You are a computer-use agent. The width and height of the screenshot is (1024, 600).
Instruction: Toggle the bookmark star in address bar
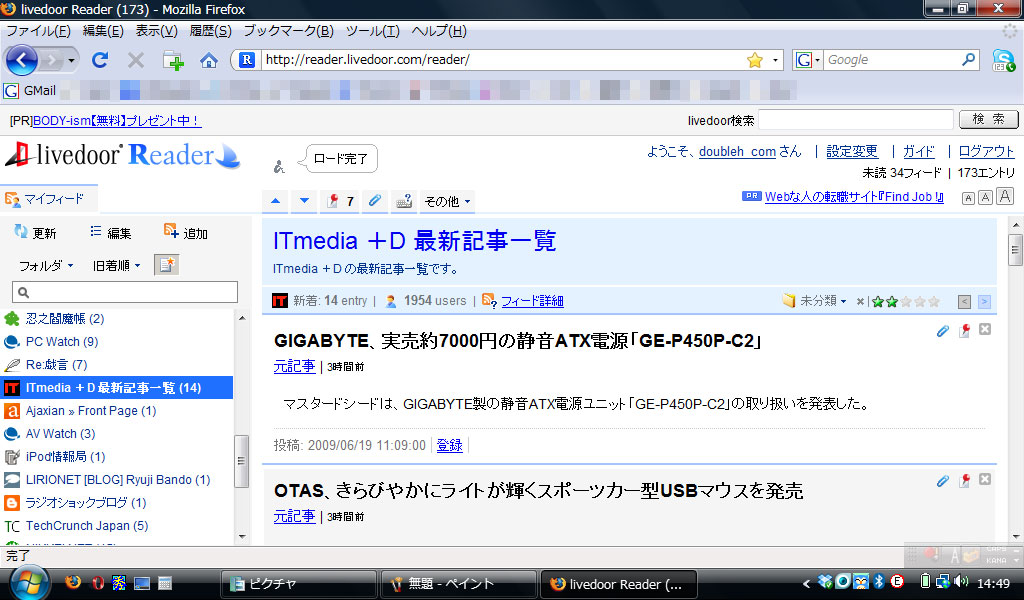point(755,60)
